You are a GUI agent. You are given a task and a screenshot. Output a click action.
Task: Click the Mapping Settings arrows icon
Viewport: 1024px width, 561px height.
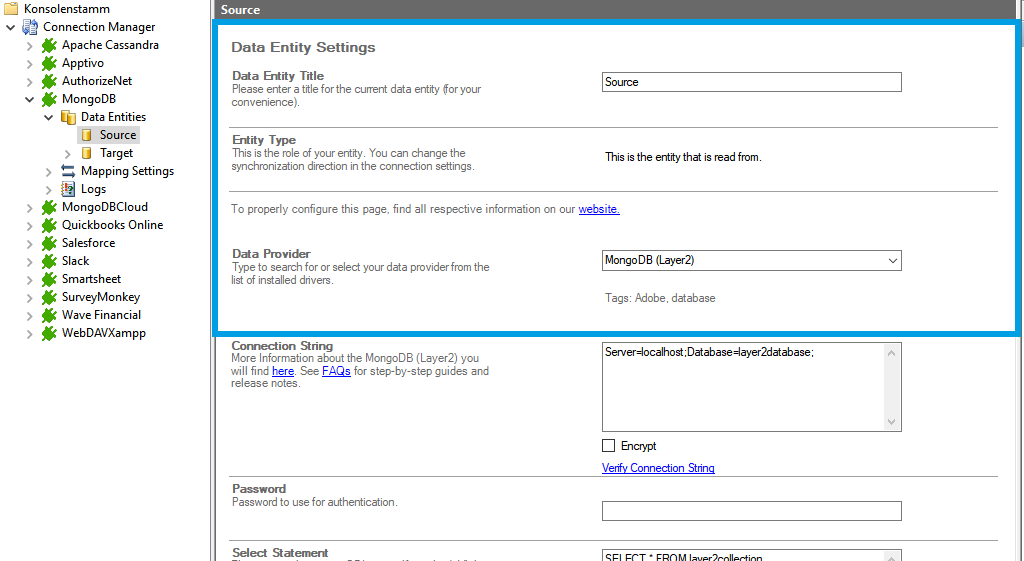point(68,171)
